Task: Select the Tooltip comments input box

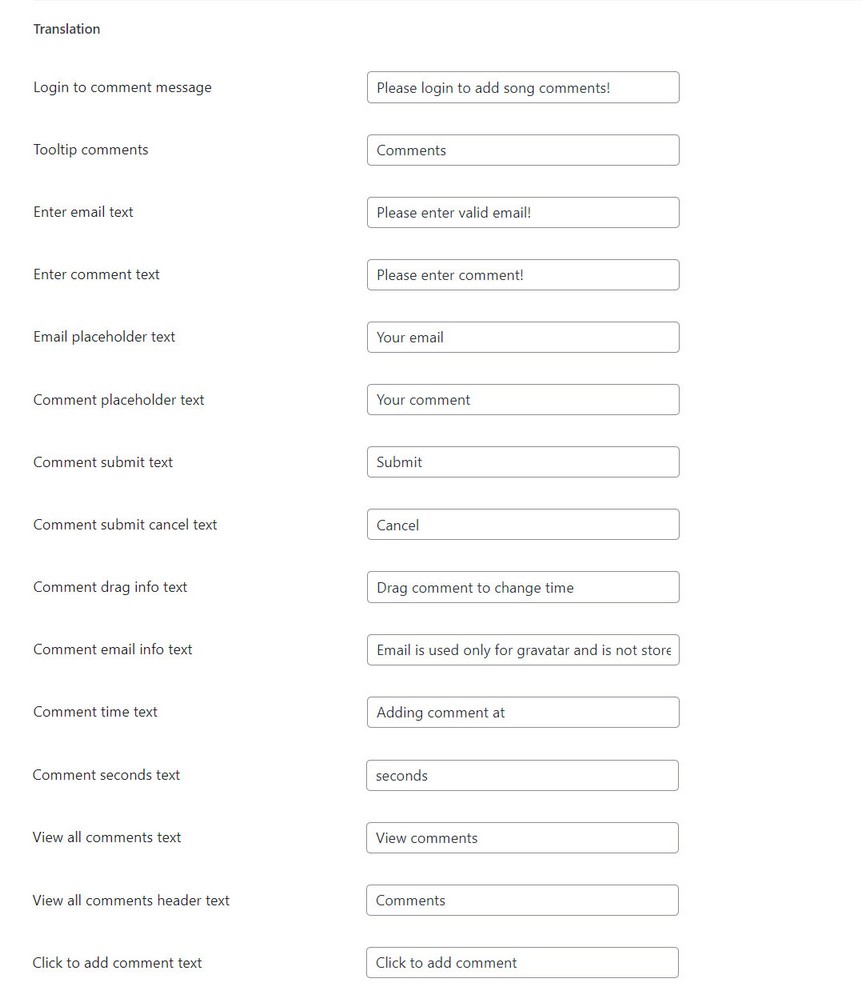Action: coord(522,150)
